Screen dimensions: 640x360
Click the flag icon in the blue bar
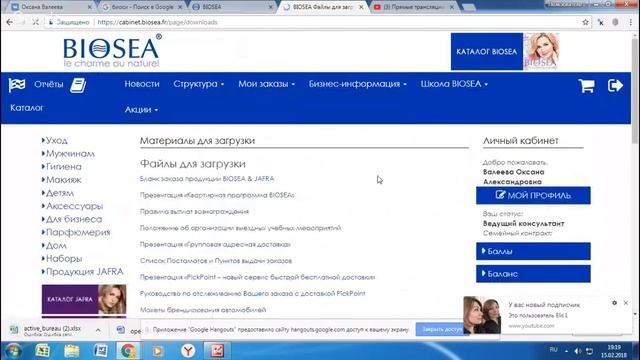click(x=17, y=84)
